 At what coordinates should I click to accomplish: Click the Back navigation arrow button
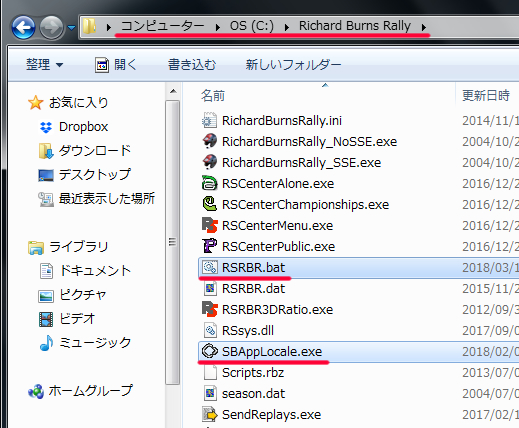(x=23, y=27)
